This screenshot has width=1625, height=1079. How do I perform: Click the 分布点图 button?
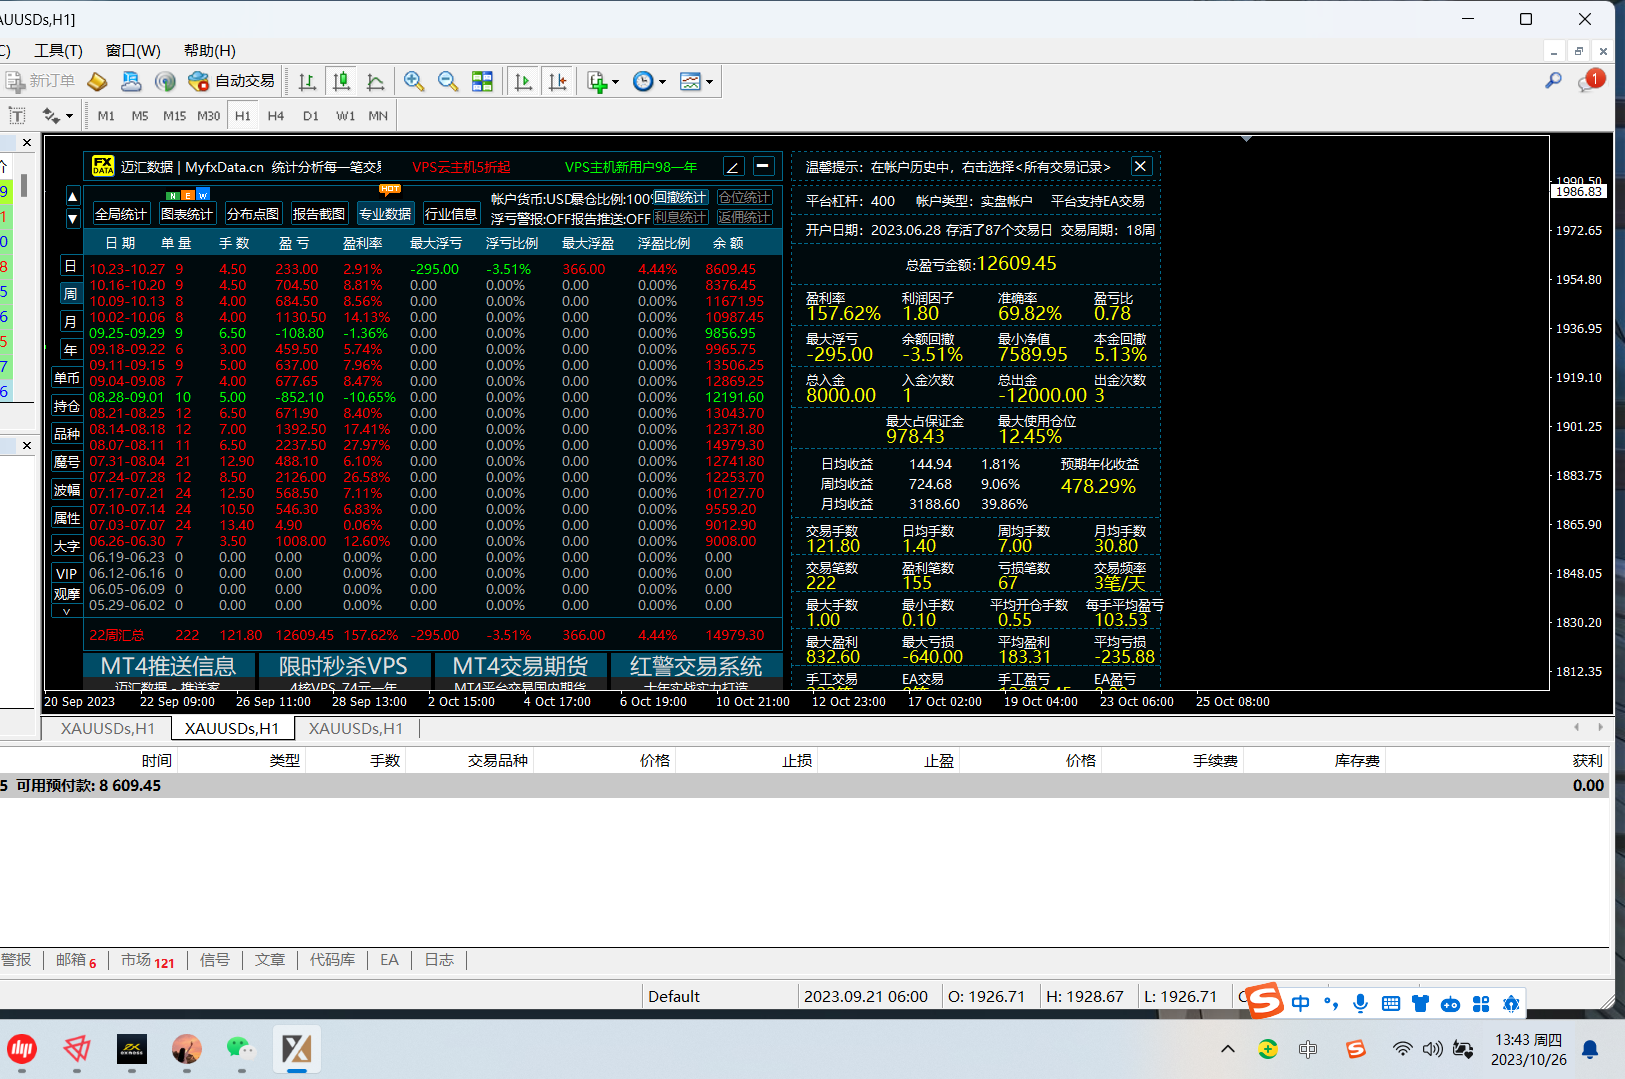click(253, 214)
